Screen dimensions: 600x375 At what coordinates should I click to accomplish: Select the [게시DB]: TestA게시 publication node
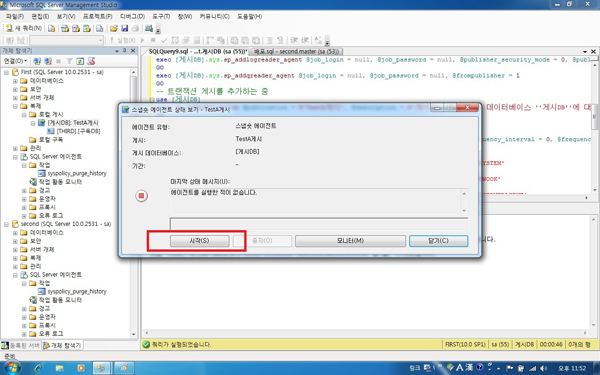73,123
